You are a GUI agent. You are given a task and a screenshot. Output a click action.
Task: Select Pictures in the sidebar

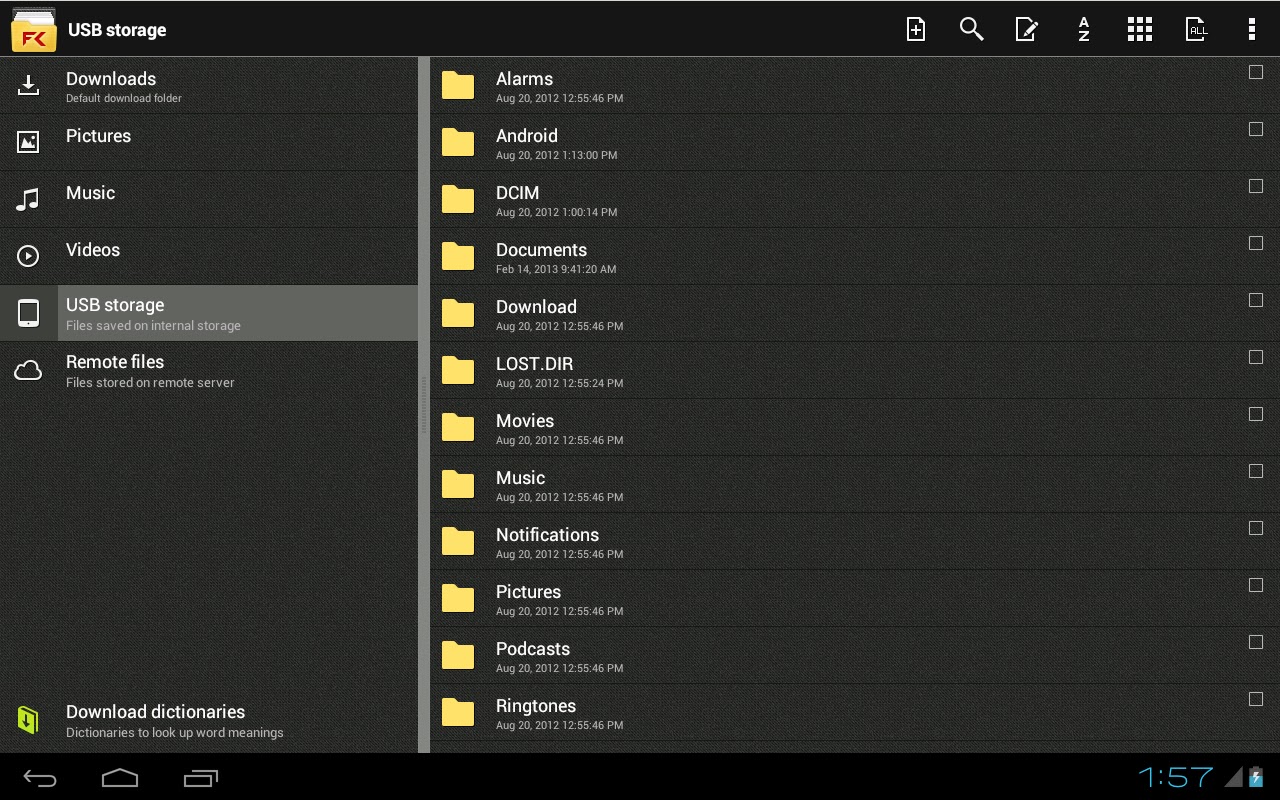tap(209, 143)
